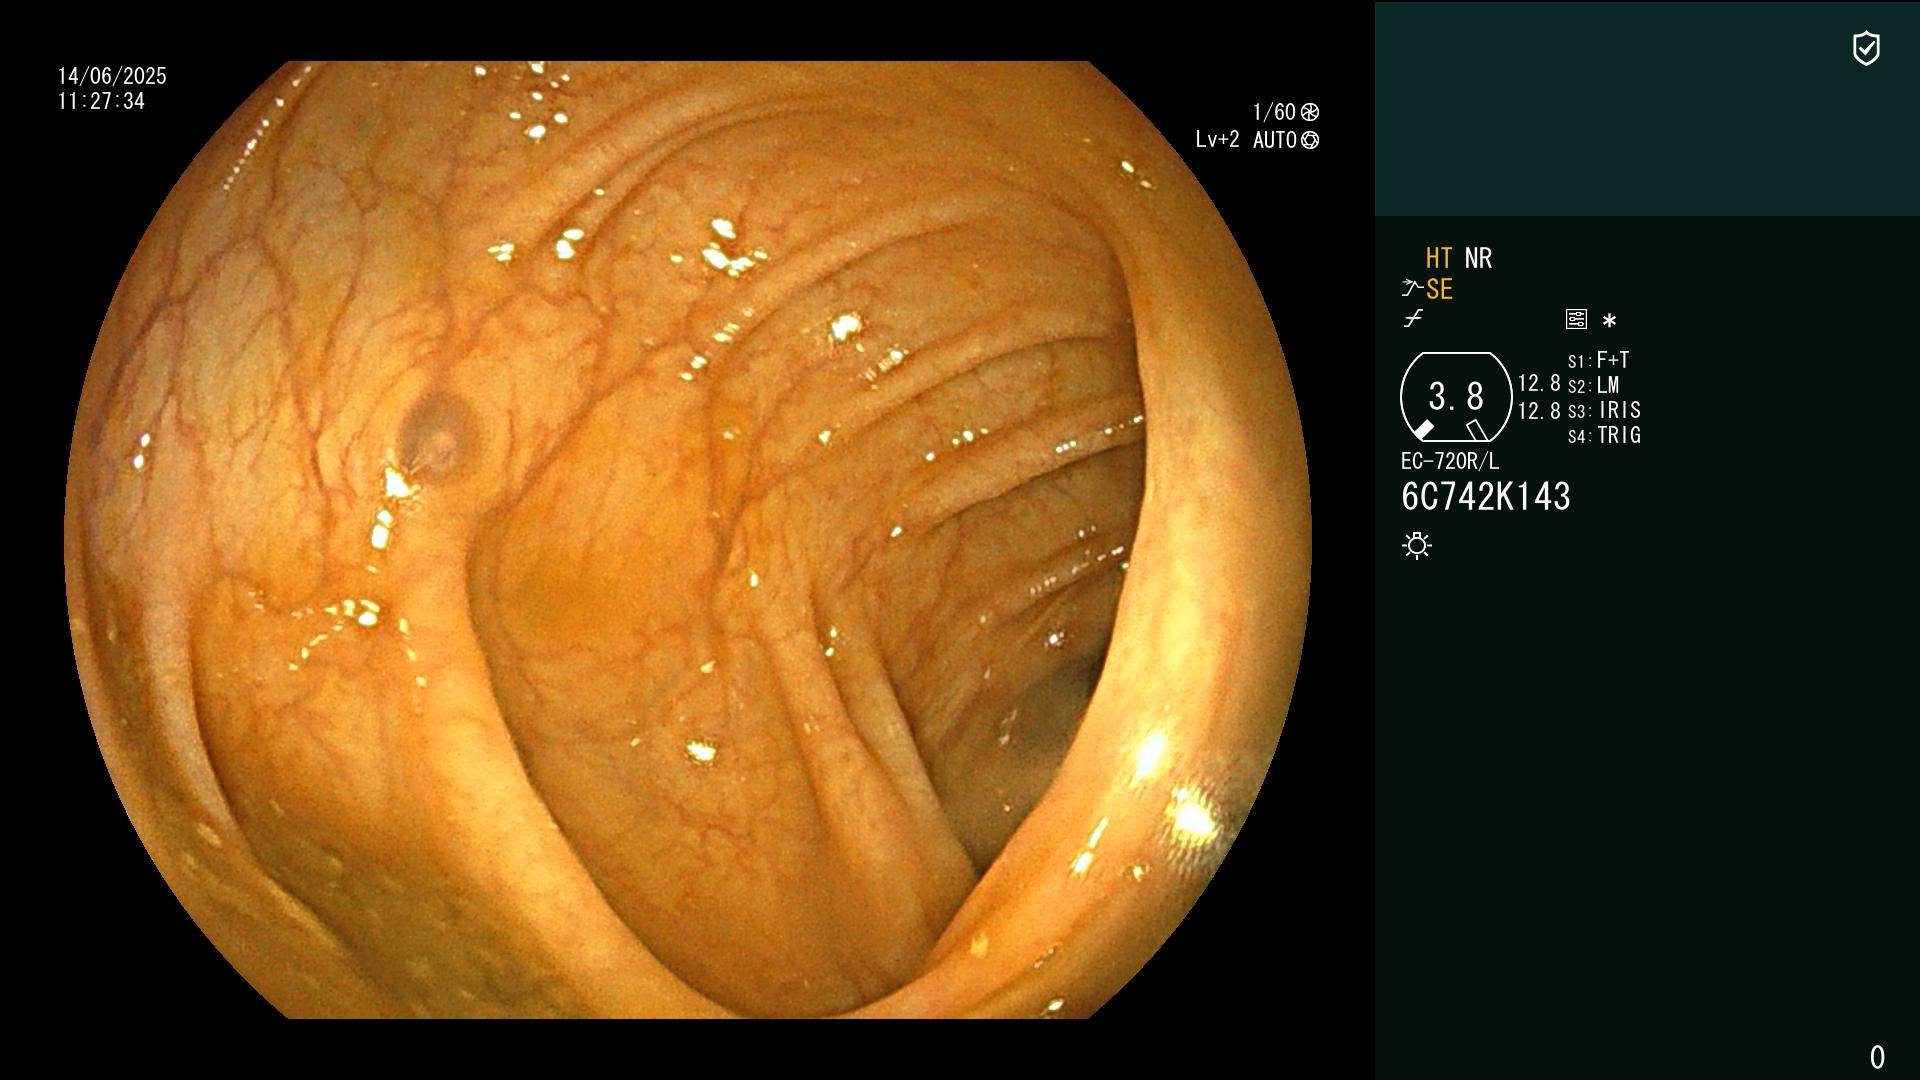Click the structure enhancement curve icon beside SE

click(1412, 288)
